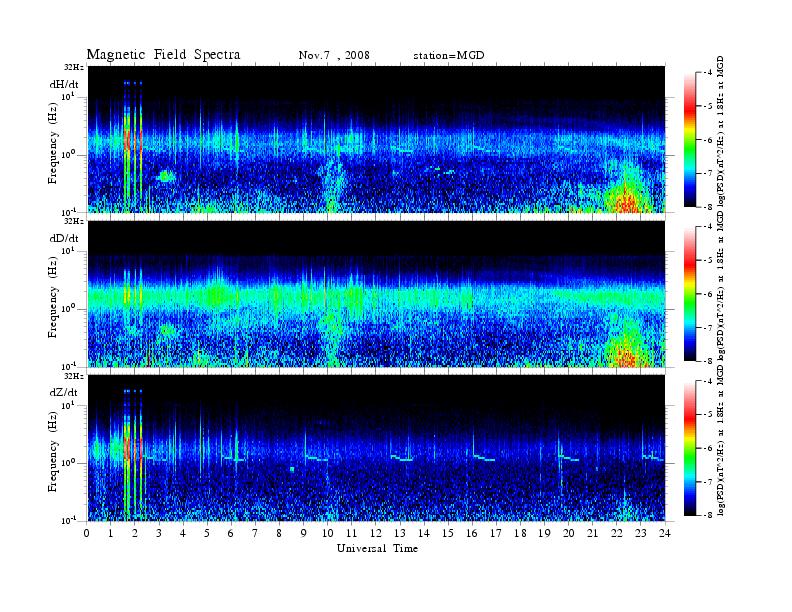Click hour tick label "22" on time axis
The image size is (792, 612).
(616, 533)
